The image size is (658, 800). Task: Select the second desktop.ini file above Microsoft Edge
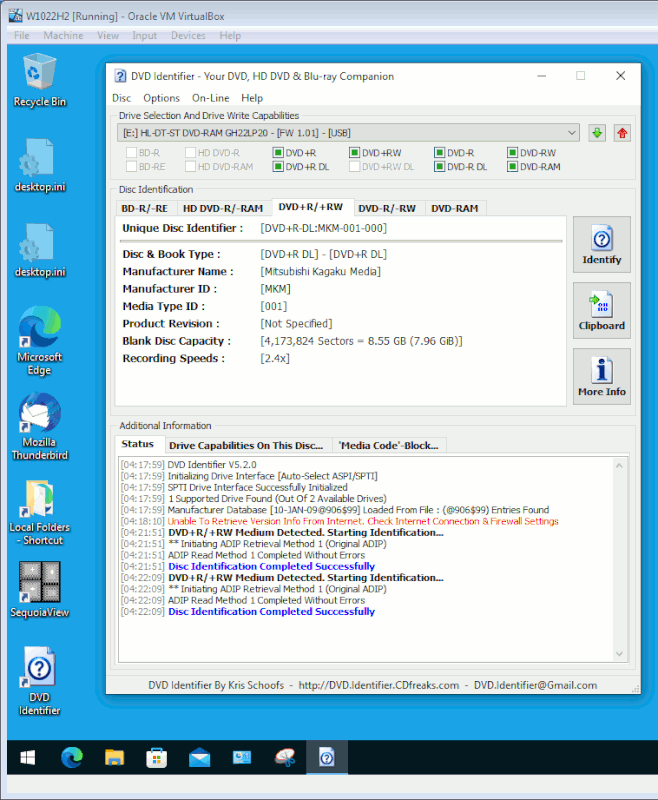tap(40, 251)
